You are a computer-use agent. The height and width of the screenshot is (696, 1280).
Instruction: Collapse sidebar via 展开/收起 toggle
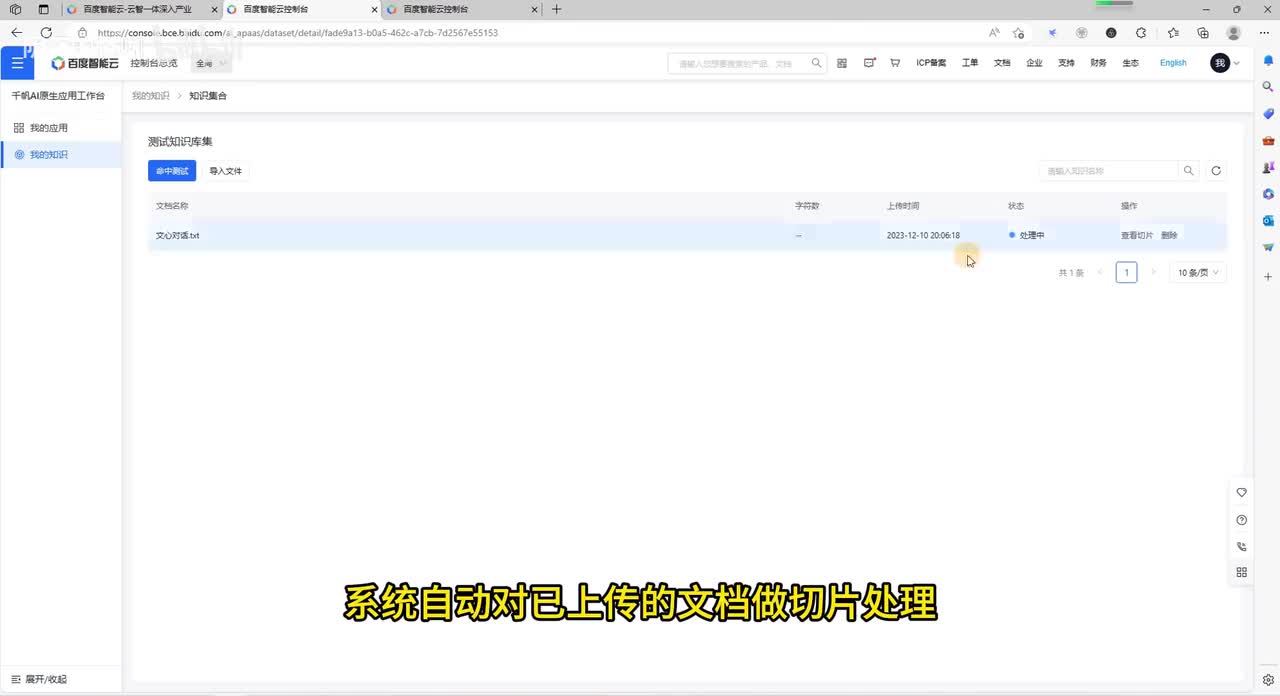pos(40,679)
